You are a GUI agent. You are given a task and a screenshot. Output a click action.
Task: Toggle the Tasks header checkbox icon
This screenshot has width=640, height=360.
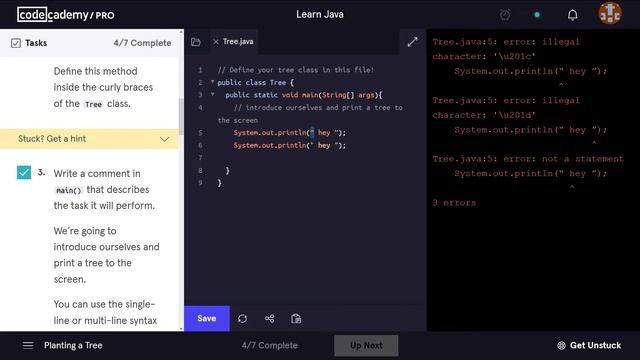pyautogui.click(x=16, y=43)
